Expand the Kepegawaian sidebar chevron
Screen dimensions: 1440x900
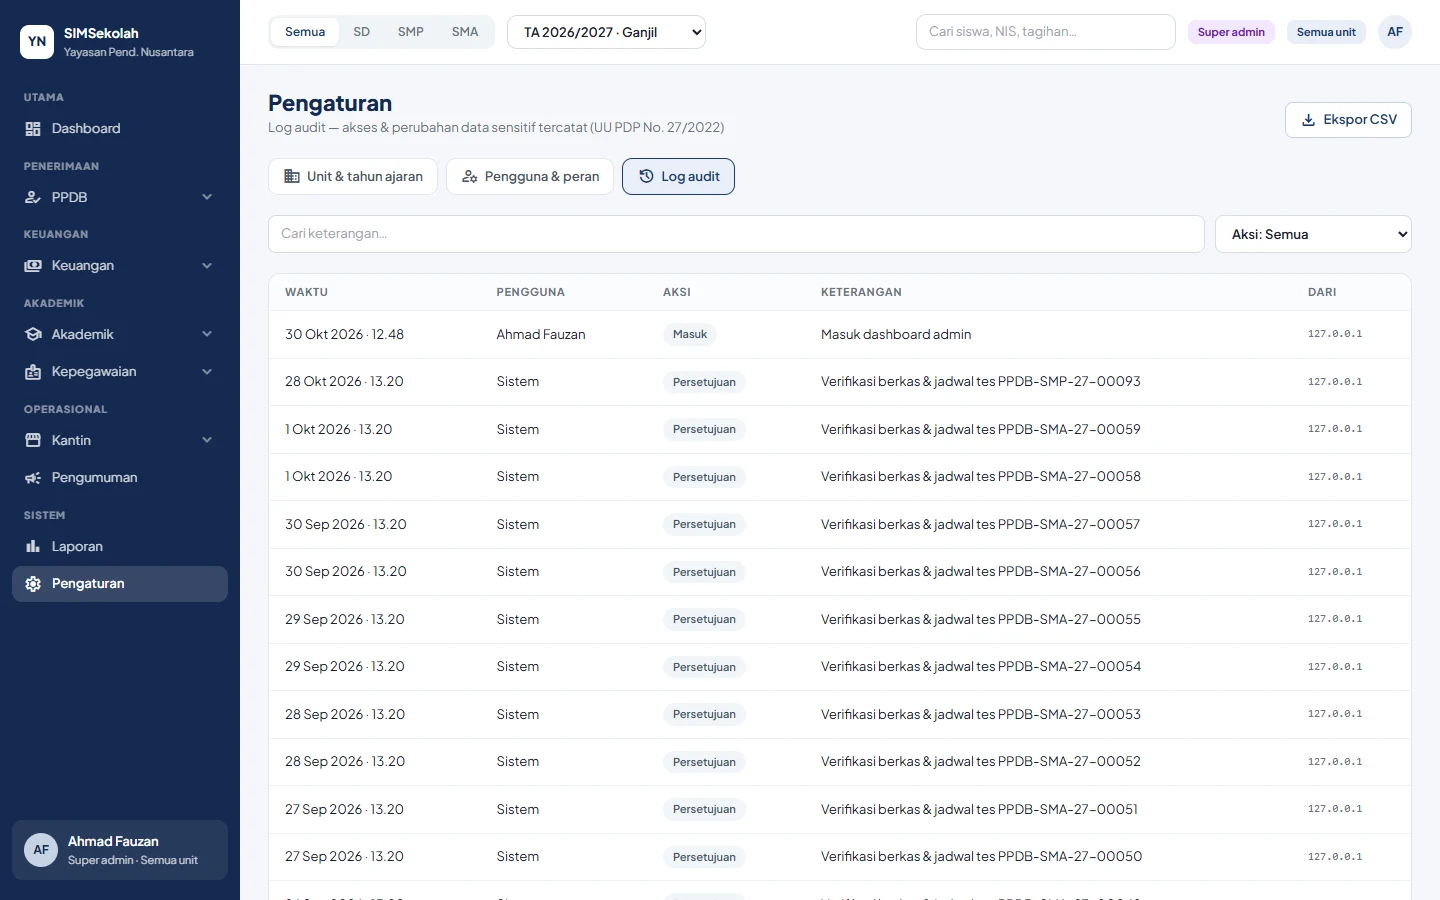[207, 372]
